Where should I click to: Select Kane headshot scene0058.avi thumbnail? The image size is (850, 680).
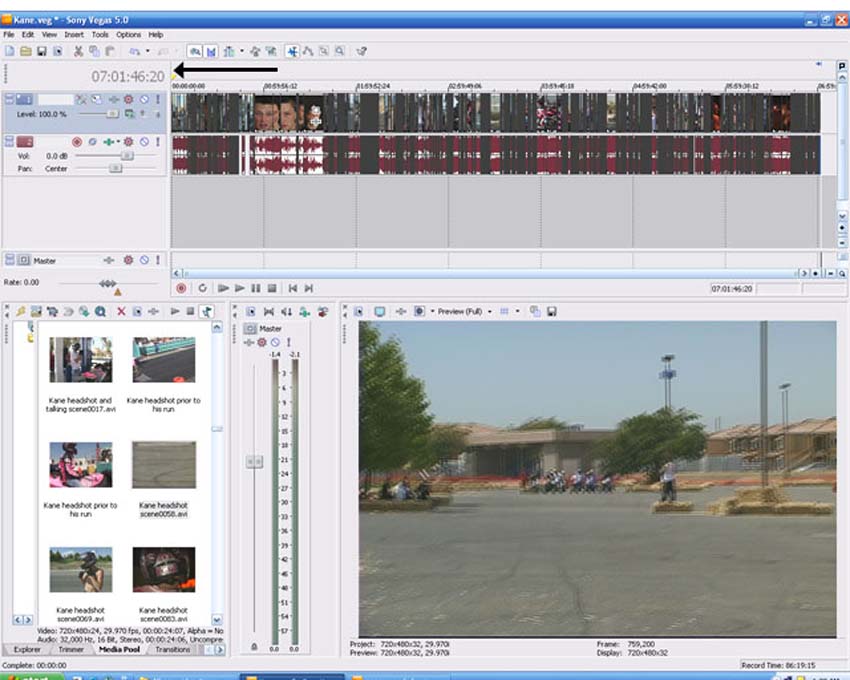point(164,465)
